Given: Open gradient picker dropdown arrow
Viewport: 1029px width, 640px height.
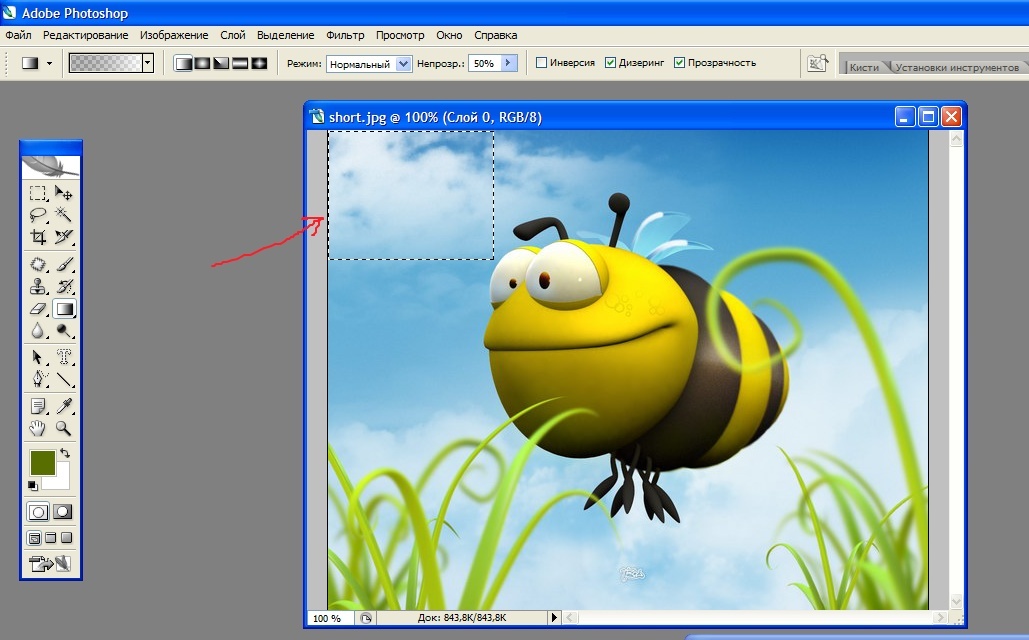Looking at the screenshot, I should [148, 63].
